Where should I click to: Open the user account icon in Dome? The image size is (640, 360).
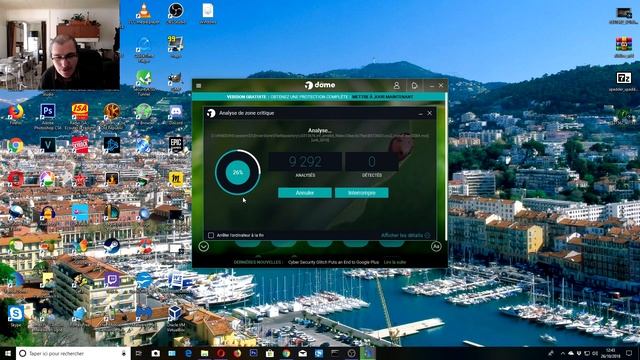[x=396, y=86]
